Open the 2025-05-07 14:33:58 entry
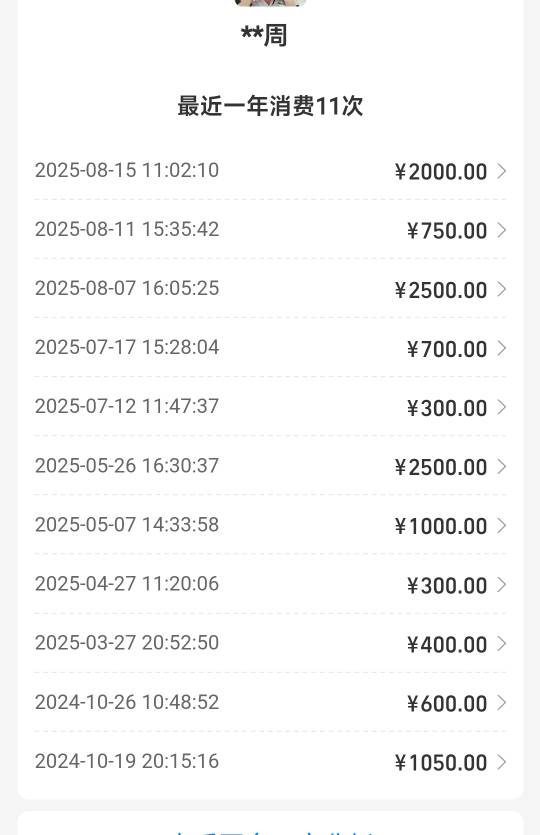Image resolution: width=540 pixels, height=835 pixels. point(270,526)
